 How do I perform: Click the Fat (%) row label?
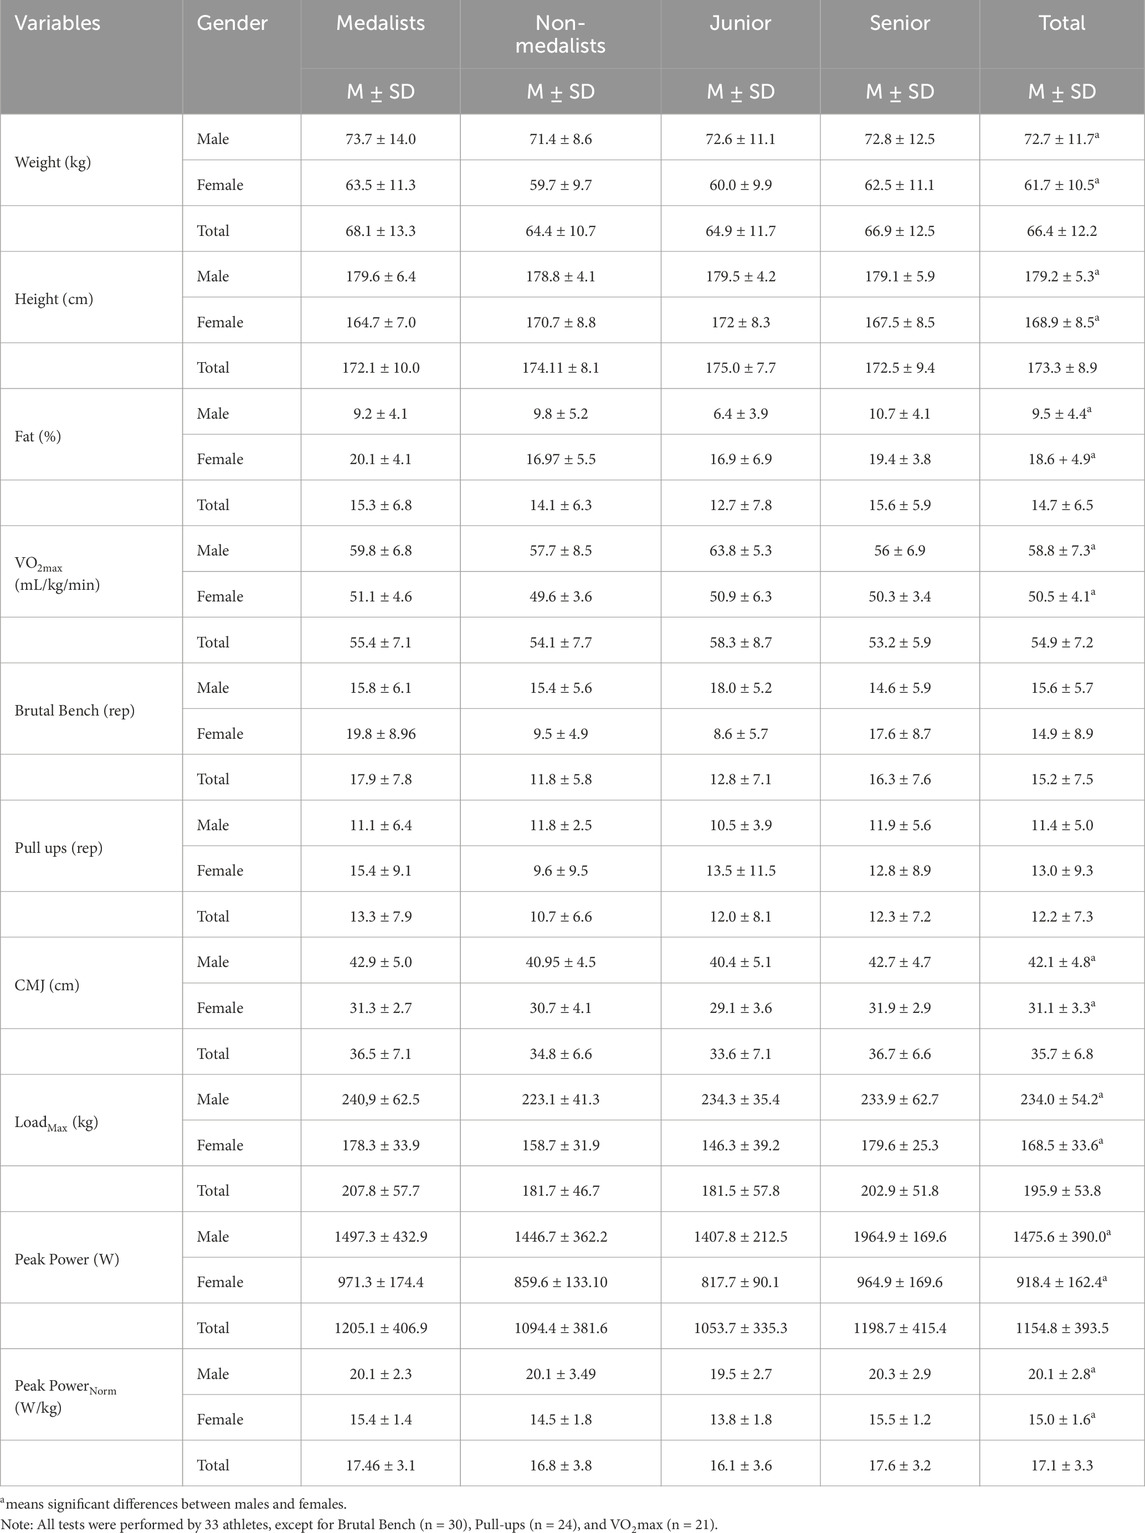pyautogui.click(x=38, y=435)
